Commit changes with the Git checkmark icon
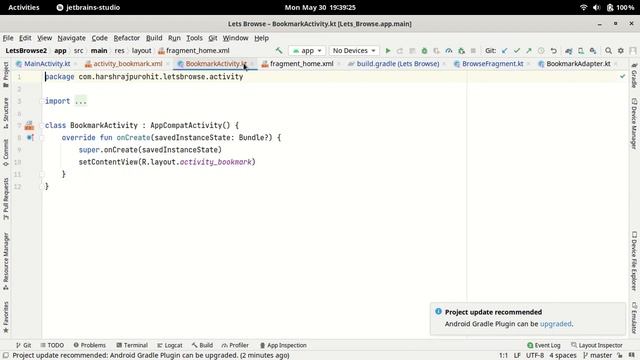The width and height of the screenshot is (640, 360). pyautogui.click(x=517, y=51)
